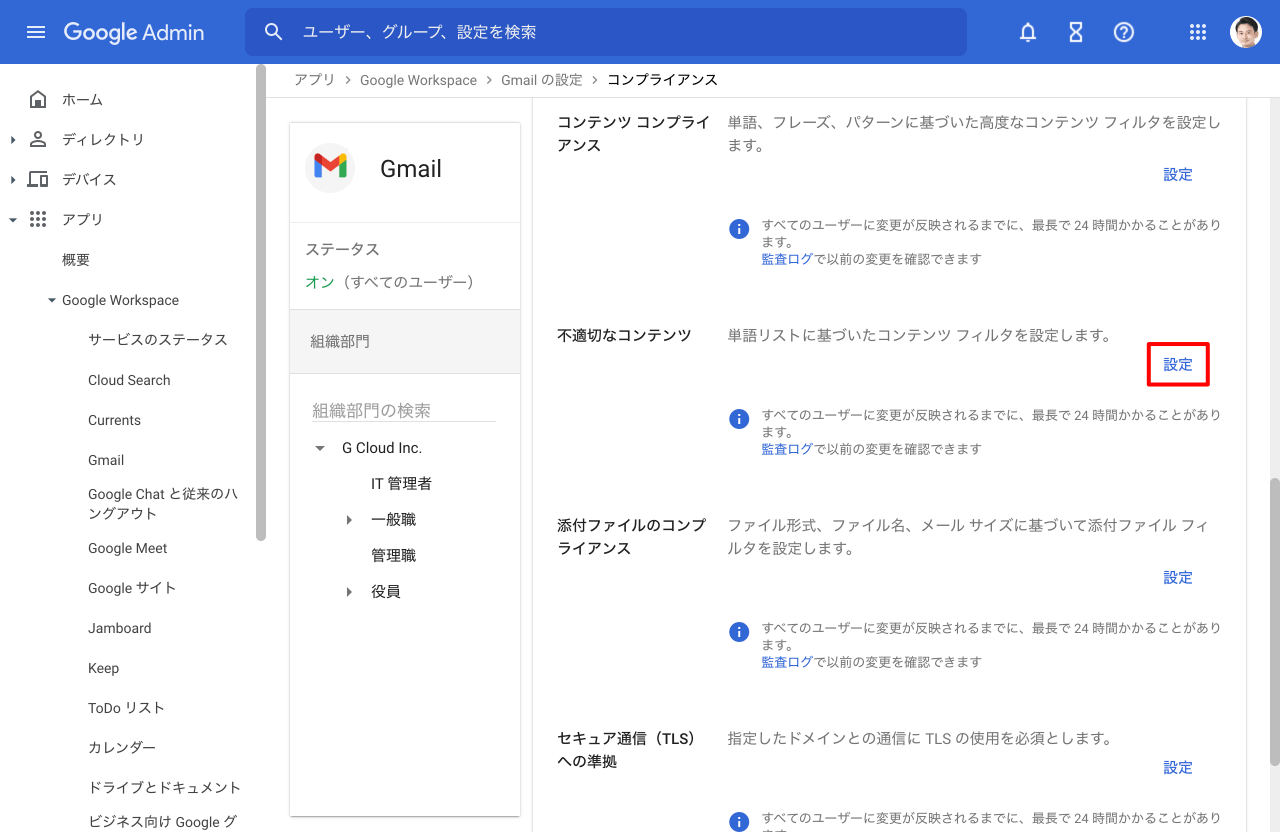Open 監査ログ link under 不適切なコンテンツ

pos(787,449)
